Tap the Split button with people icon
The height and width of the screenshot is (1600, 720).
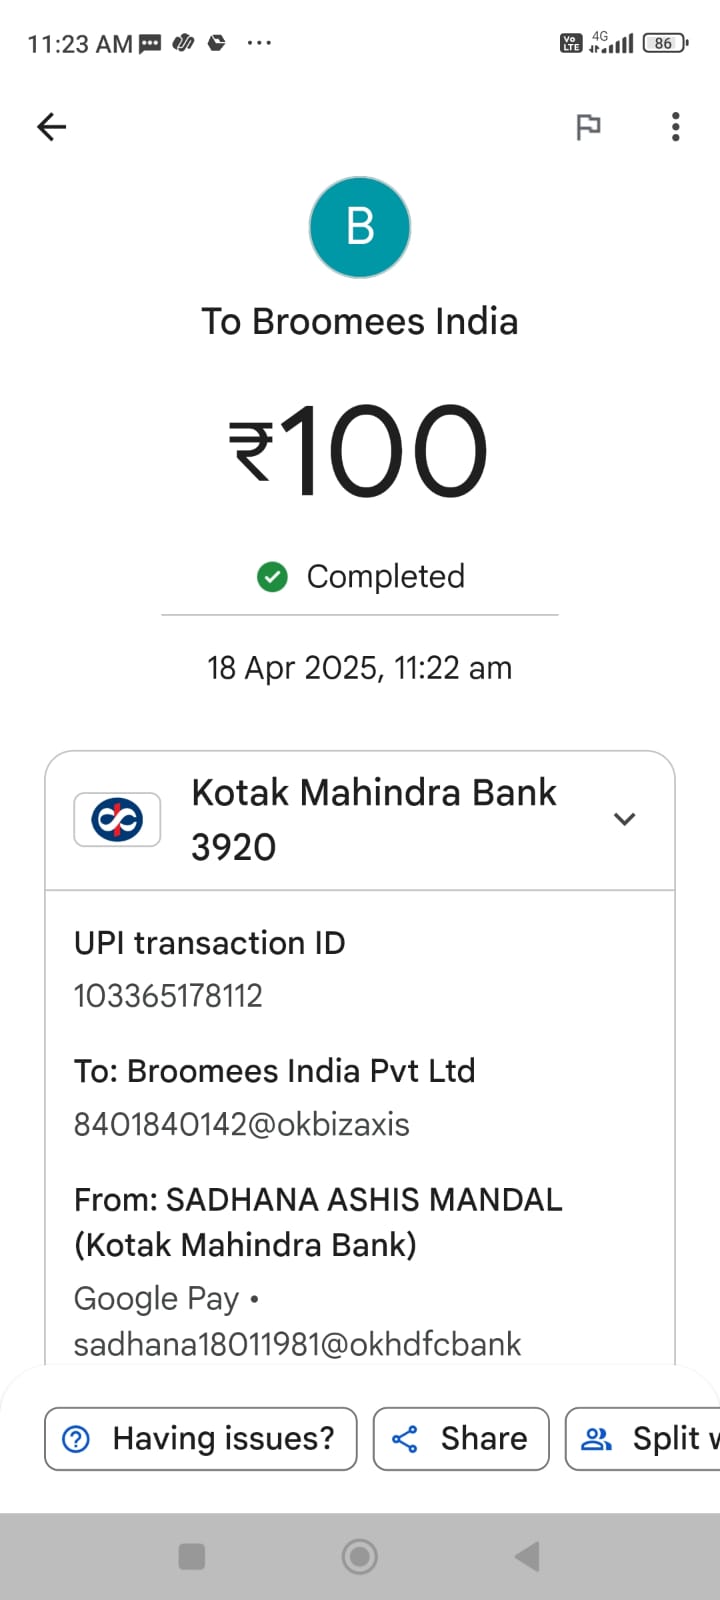pos(643,1439)
